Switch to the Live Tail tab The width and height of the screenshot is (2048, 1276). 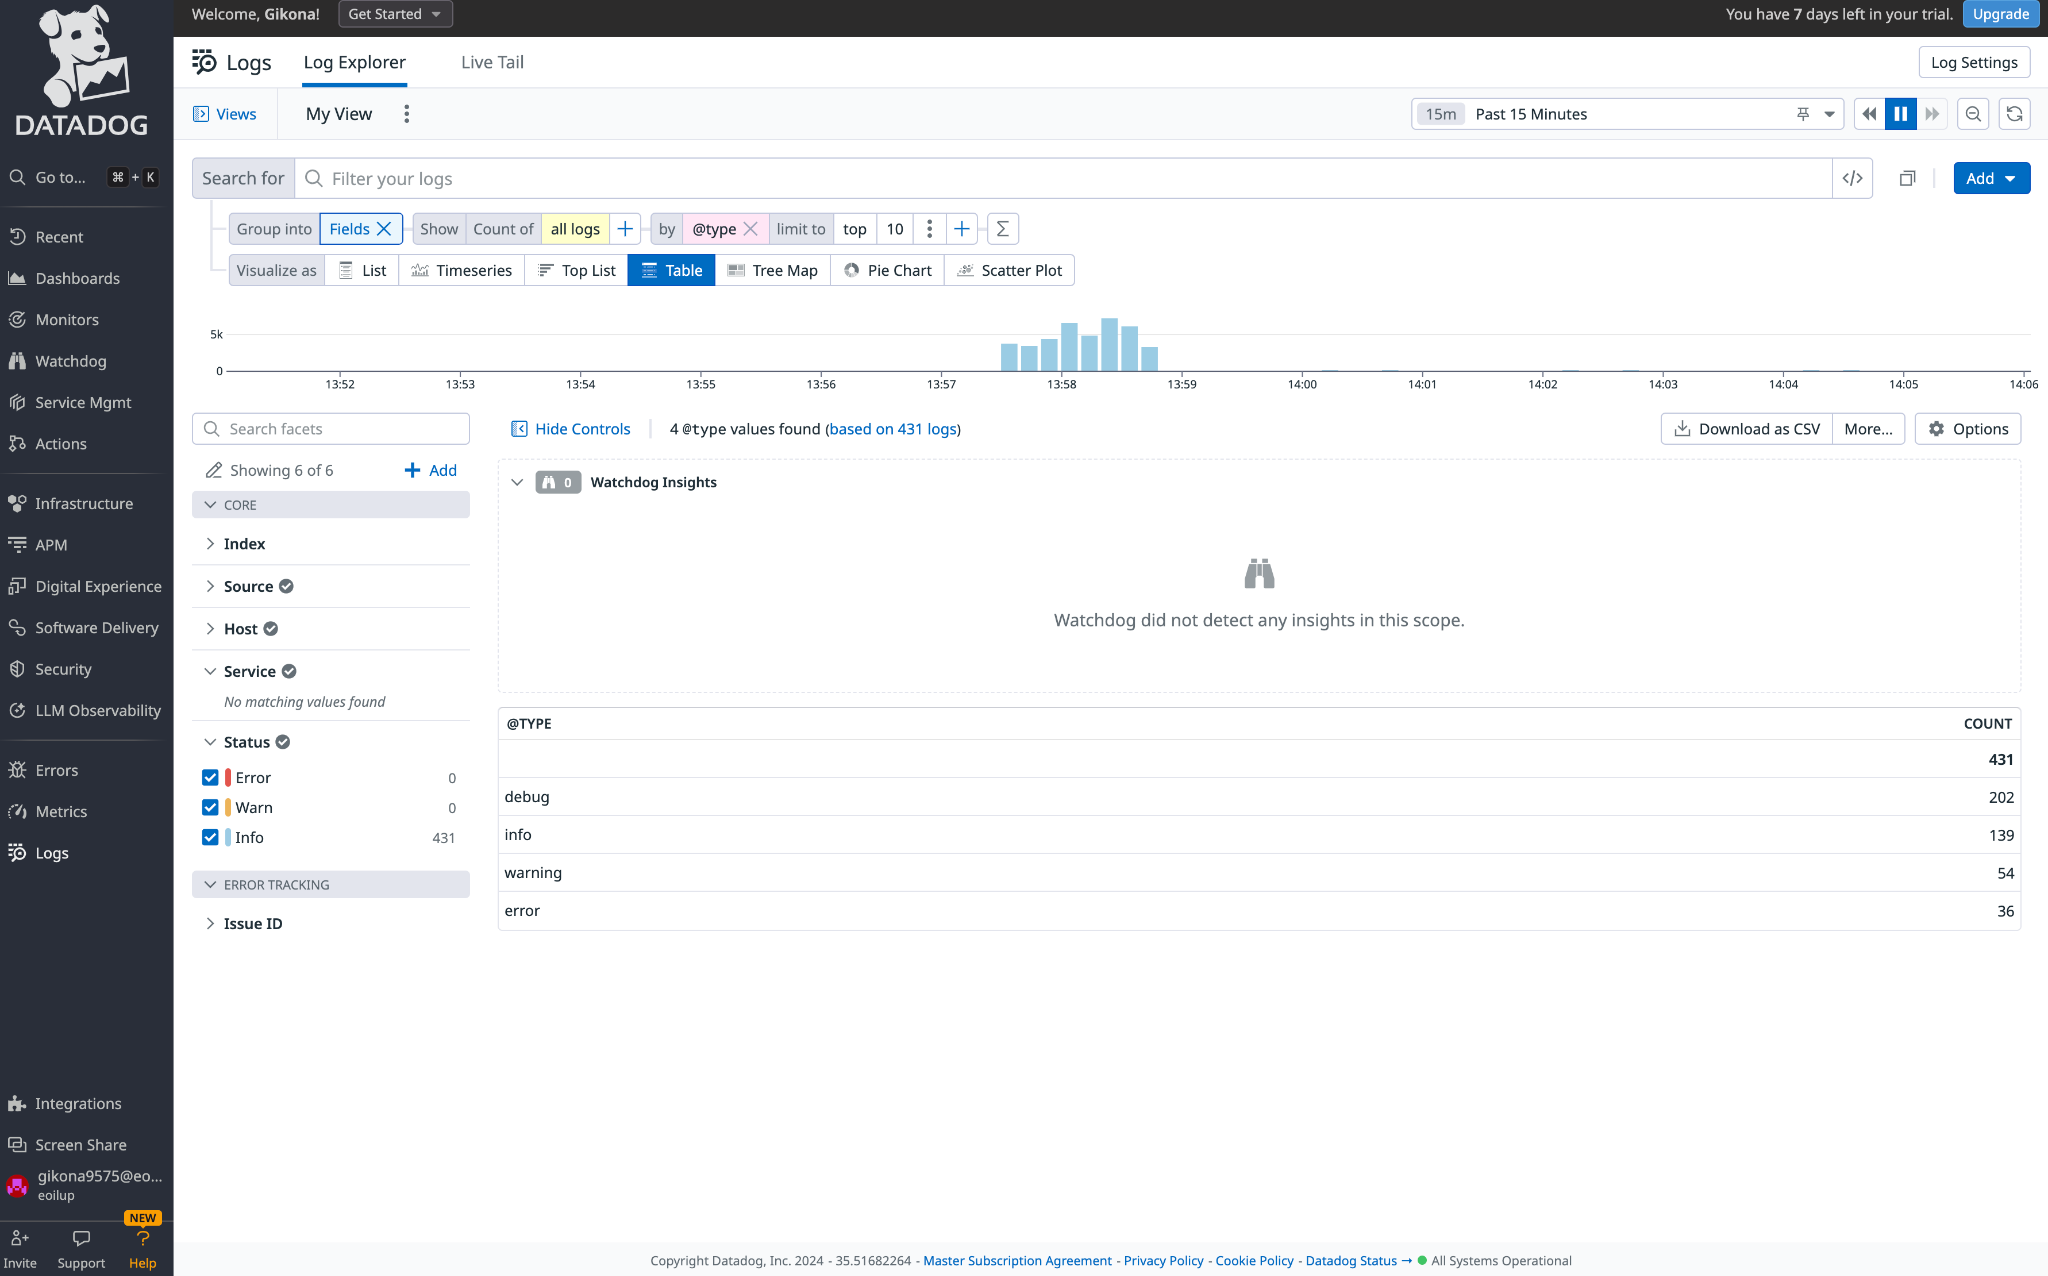[492, 62]
